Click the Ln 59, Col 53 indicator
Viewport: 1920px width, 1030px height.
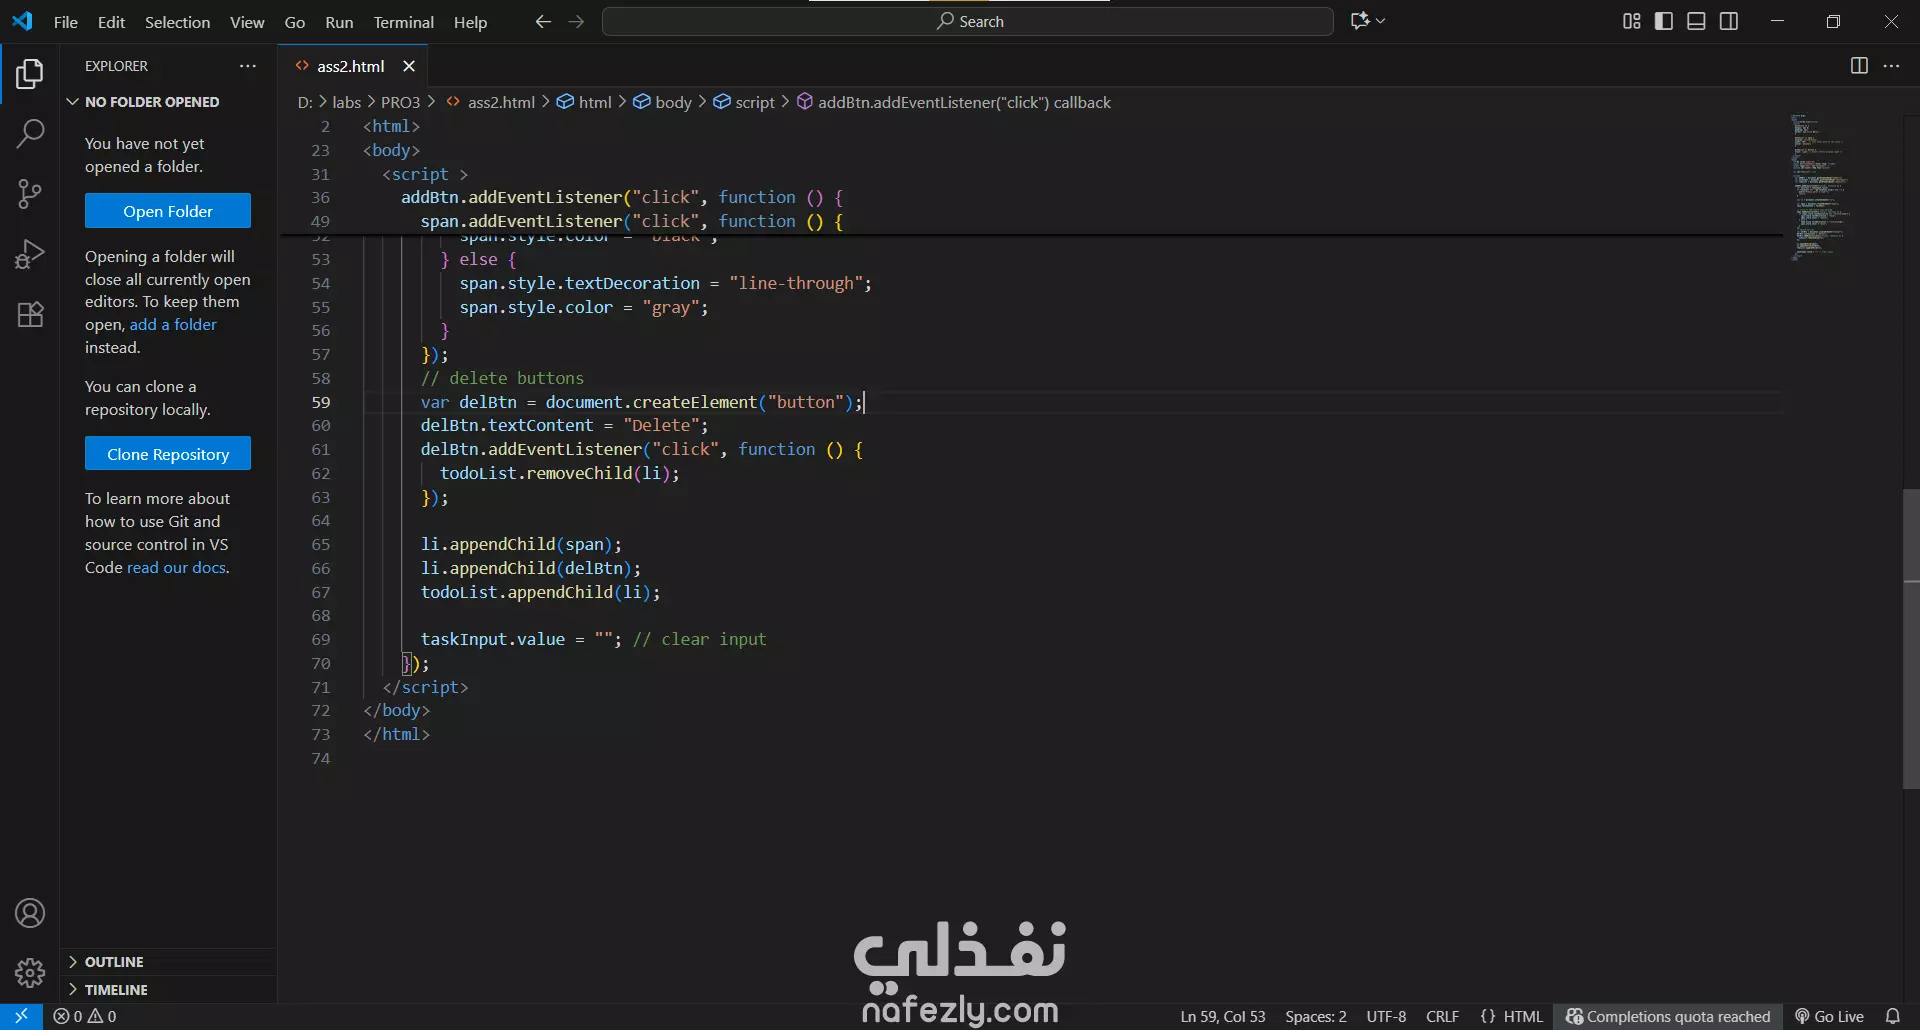(1223, 1016)
